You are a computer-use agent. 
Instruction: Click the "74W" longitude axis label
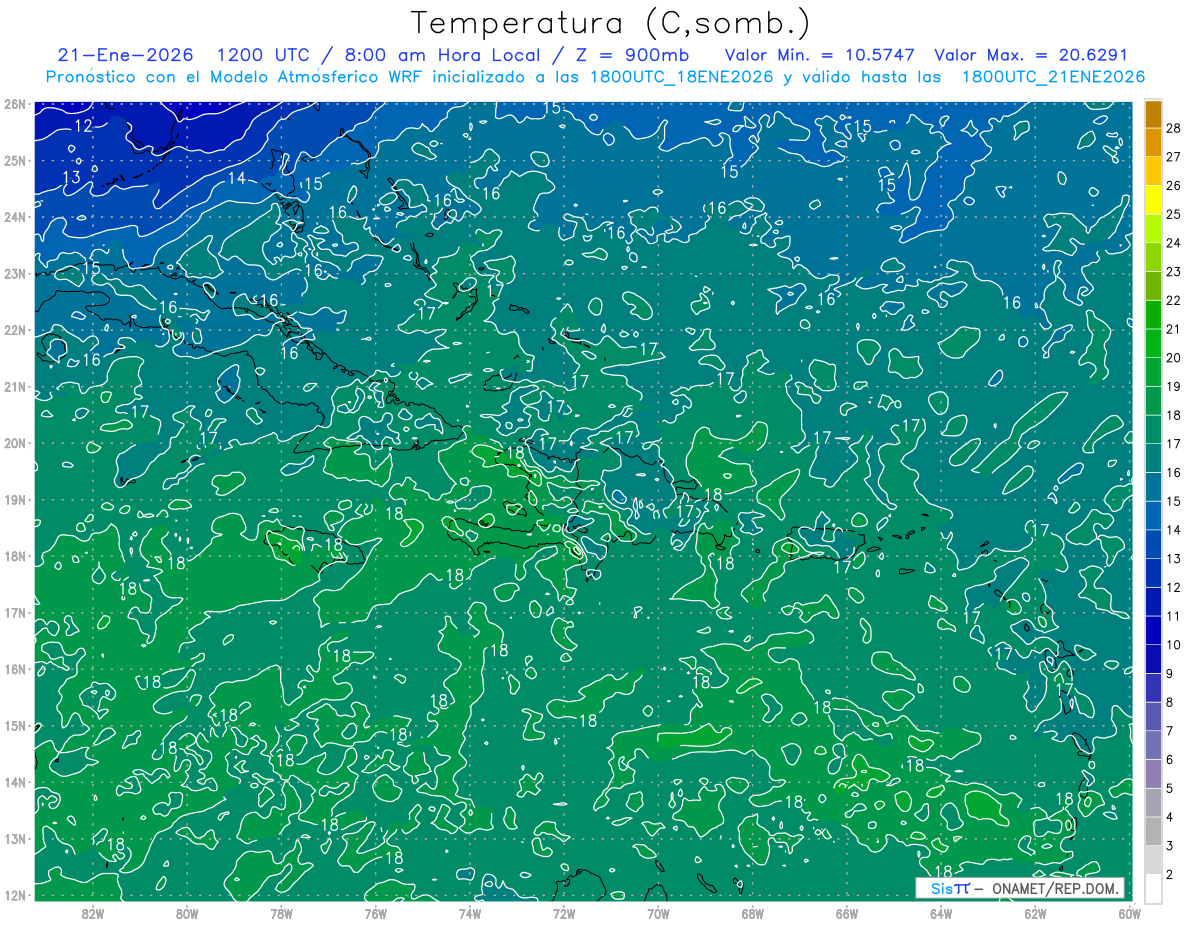pyautogui.click(x=470, y=913)
